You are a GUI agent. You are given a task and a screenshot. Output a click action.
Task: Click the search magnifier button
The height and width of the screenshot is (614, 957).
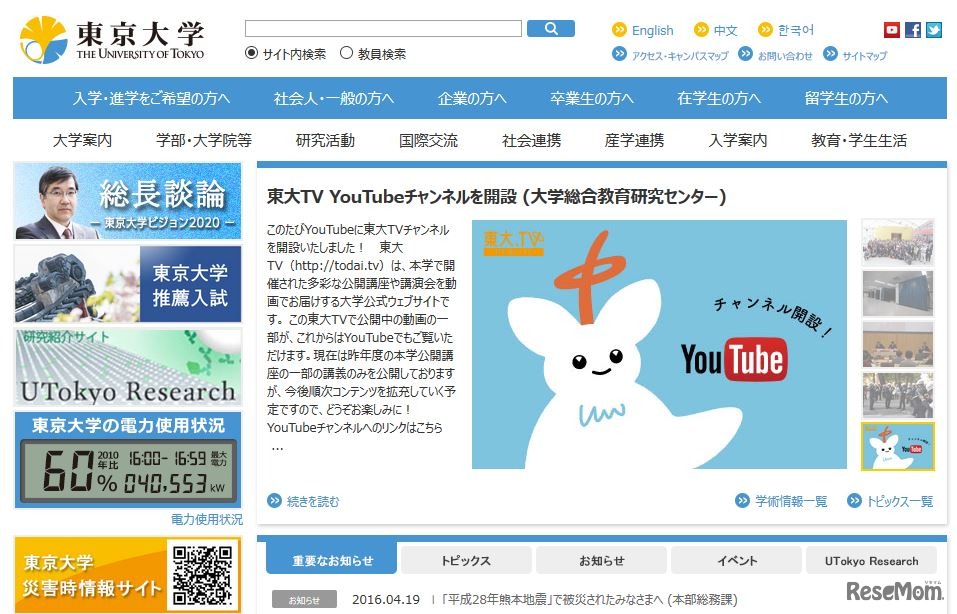[x=551, y=29]
